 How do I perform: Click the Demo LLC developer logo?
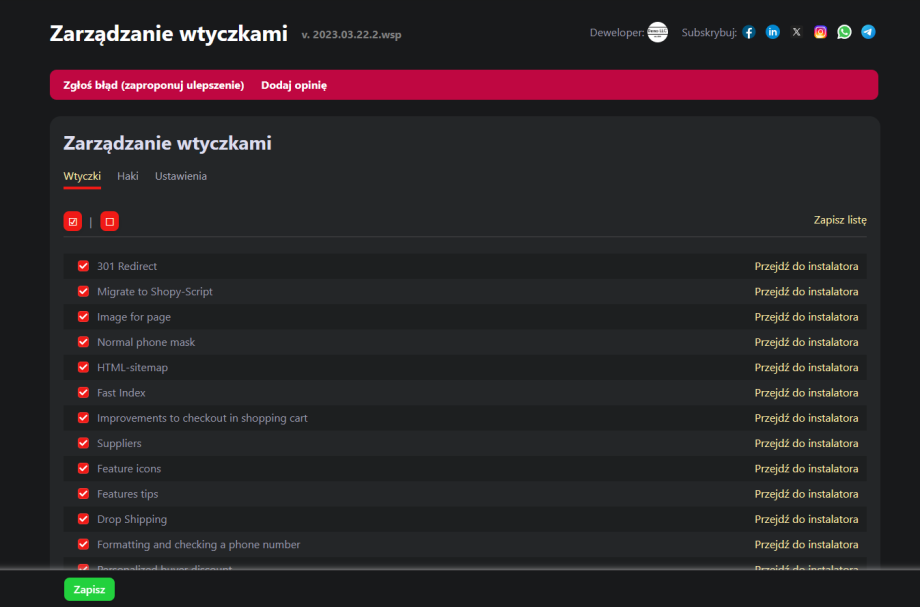pos(658,32)
